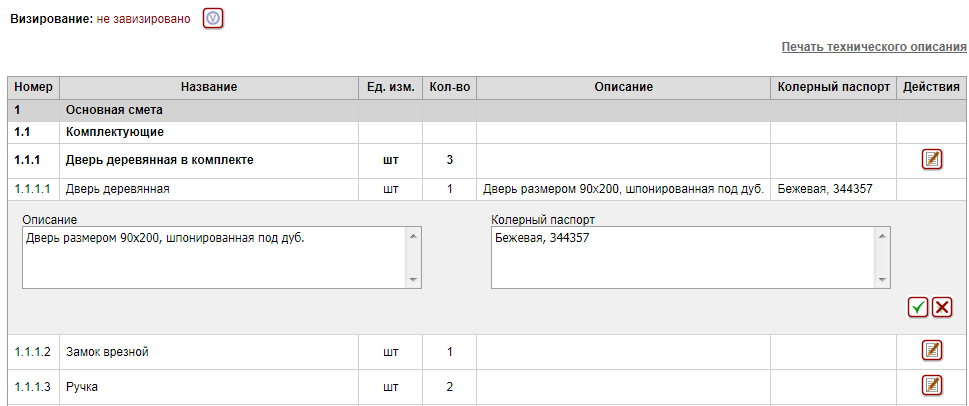Open item number 1.1.1.3 link
The height and width of the screenshot is (406, 969).
point(33,386)
